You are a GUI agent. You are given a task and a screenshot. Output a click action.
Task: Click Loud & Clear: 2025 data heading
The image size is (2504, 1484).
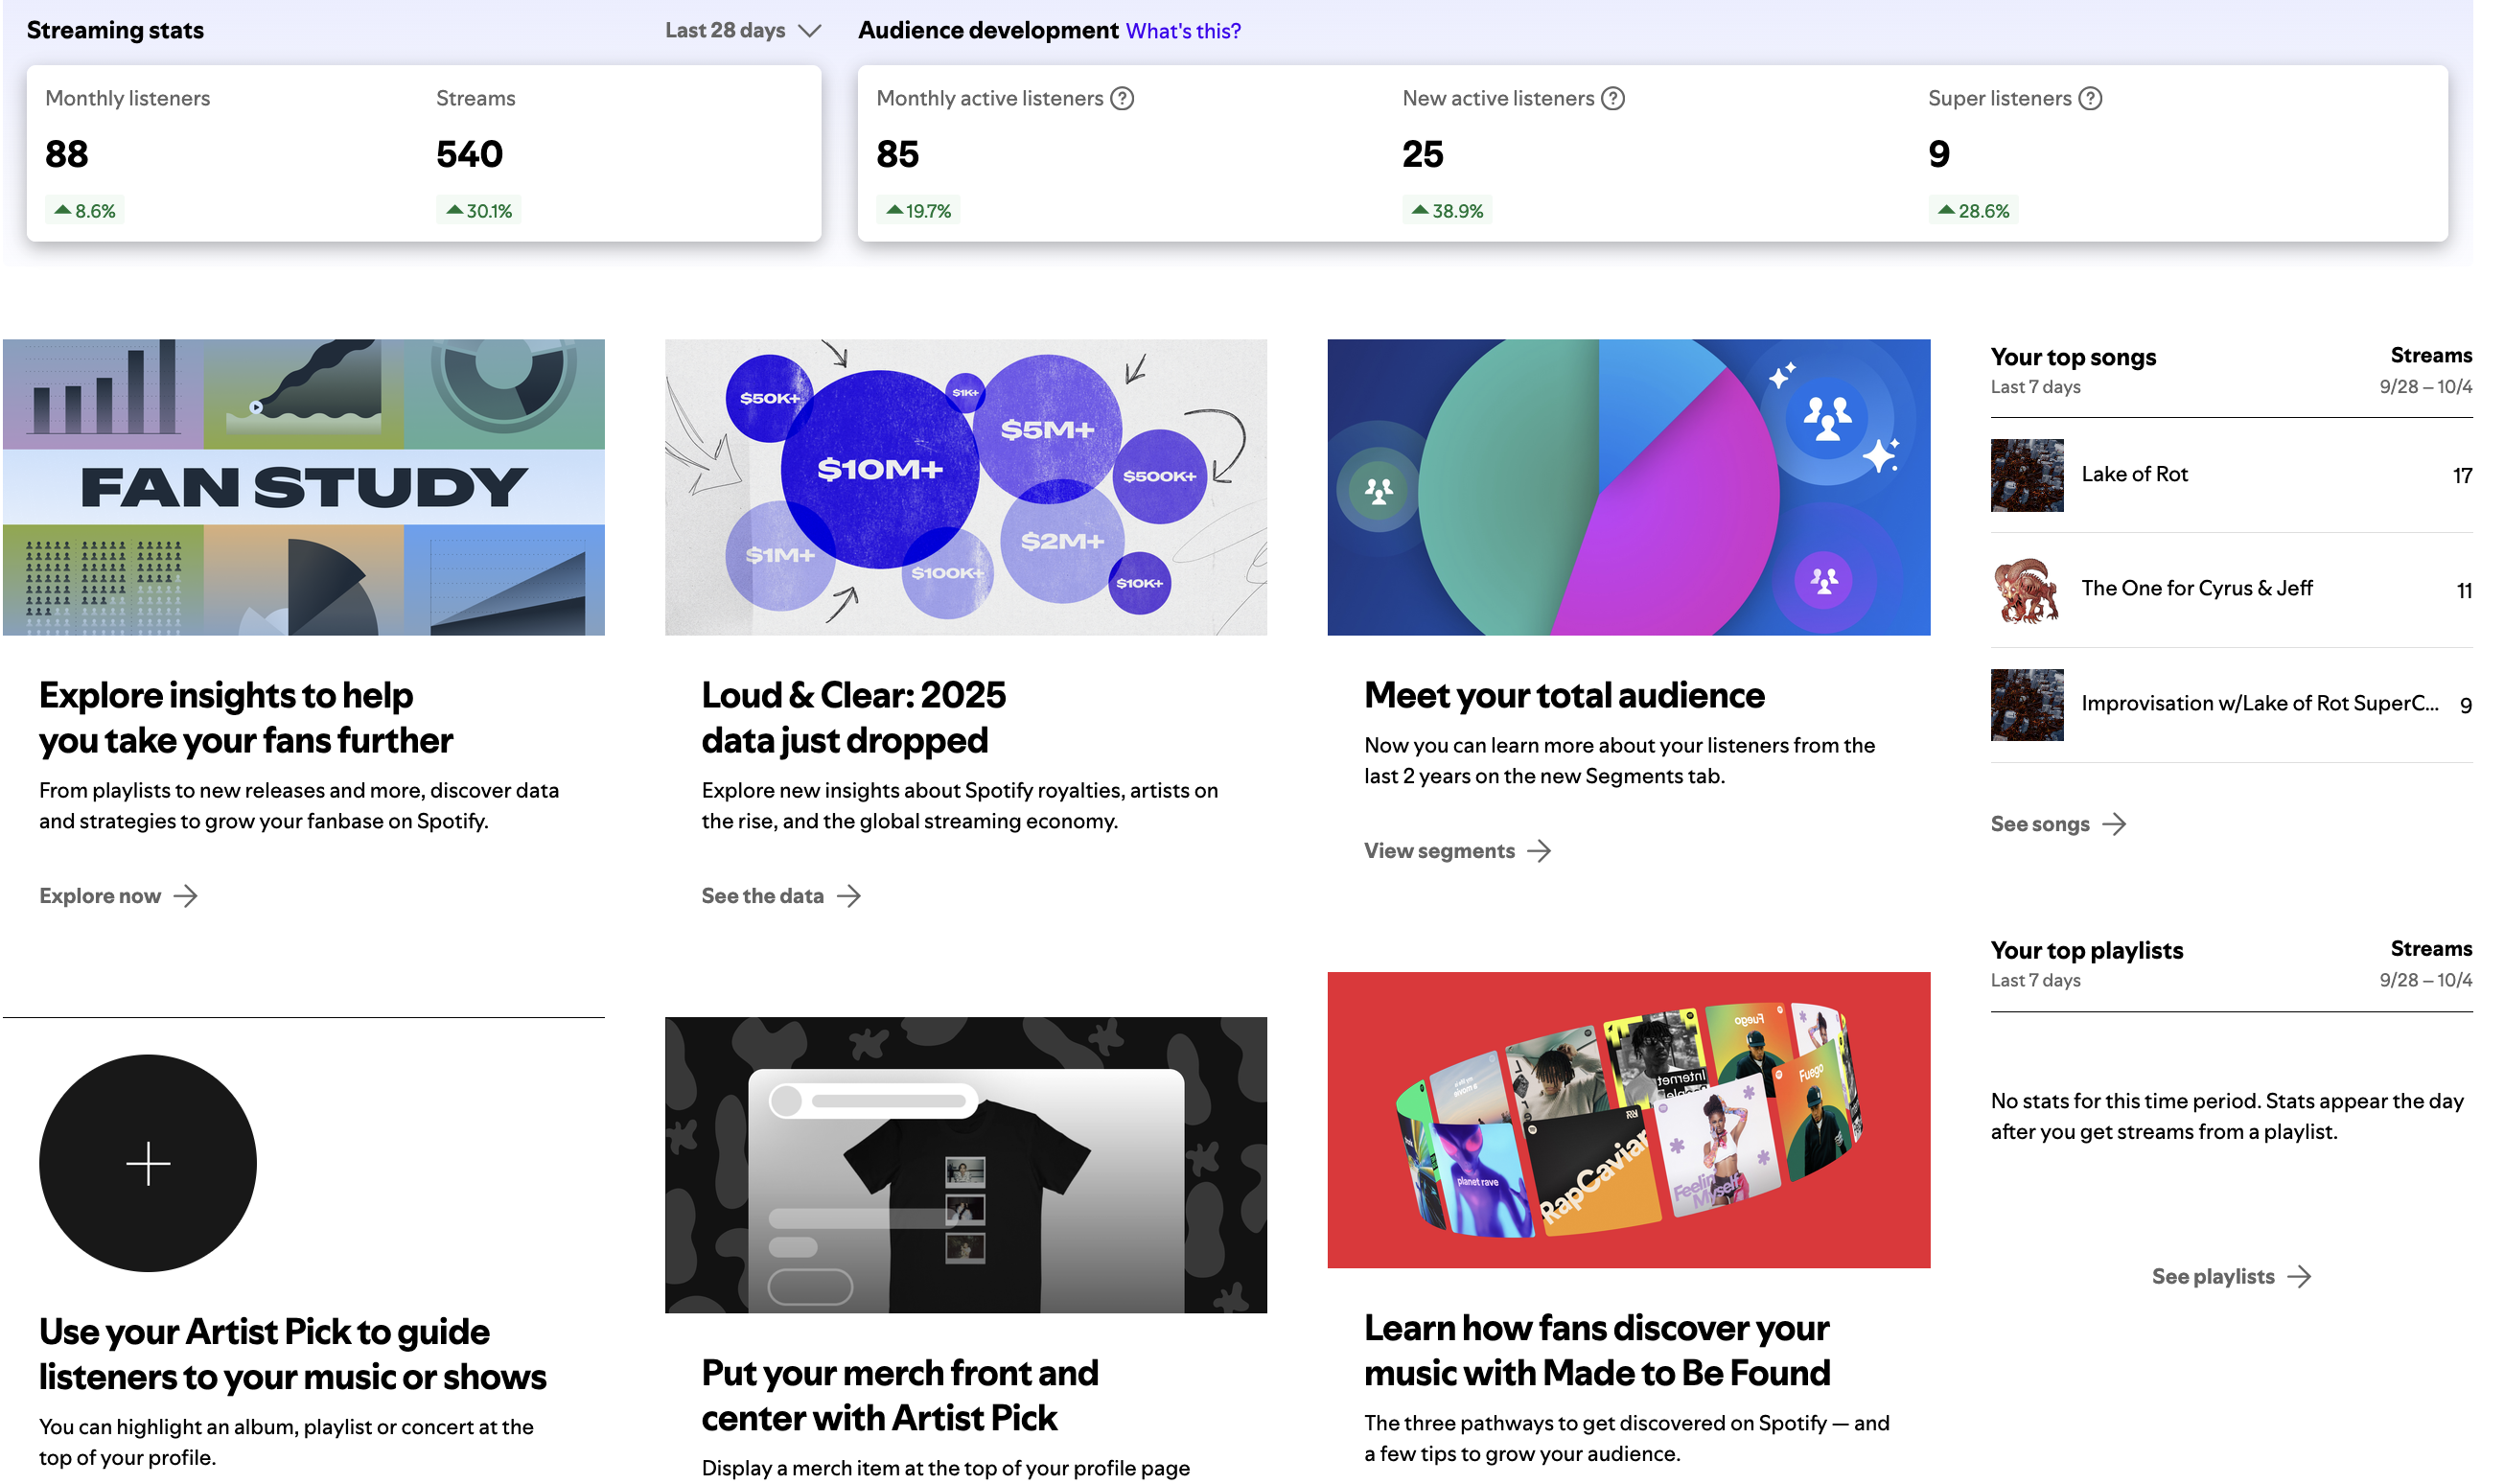coord(854,718)
